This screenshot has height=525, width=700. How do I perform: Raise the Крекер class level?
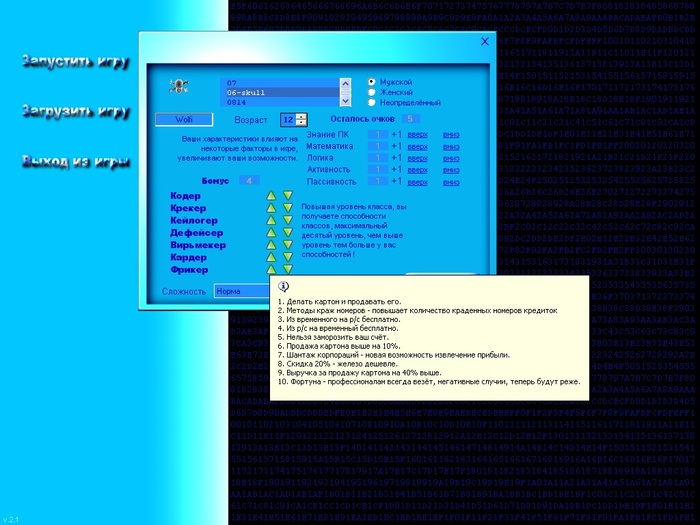(x=271, y=208)
